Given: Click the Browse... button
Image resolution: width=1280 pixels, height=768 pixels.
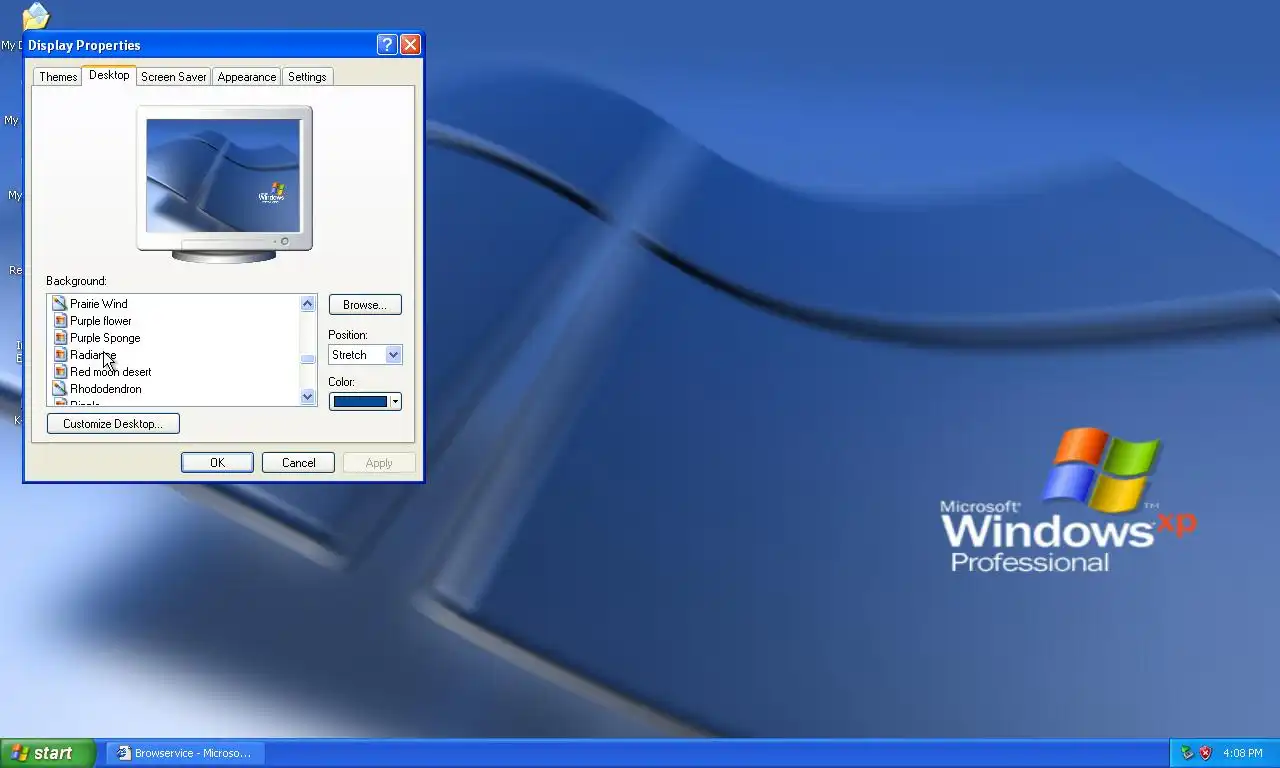Looking at the screenshot, I should (365, 305).
